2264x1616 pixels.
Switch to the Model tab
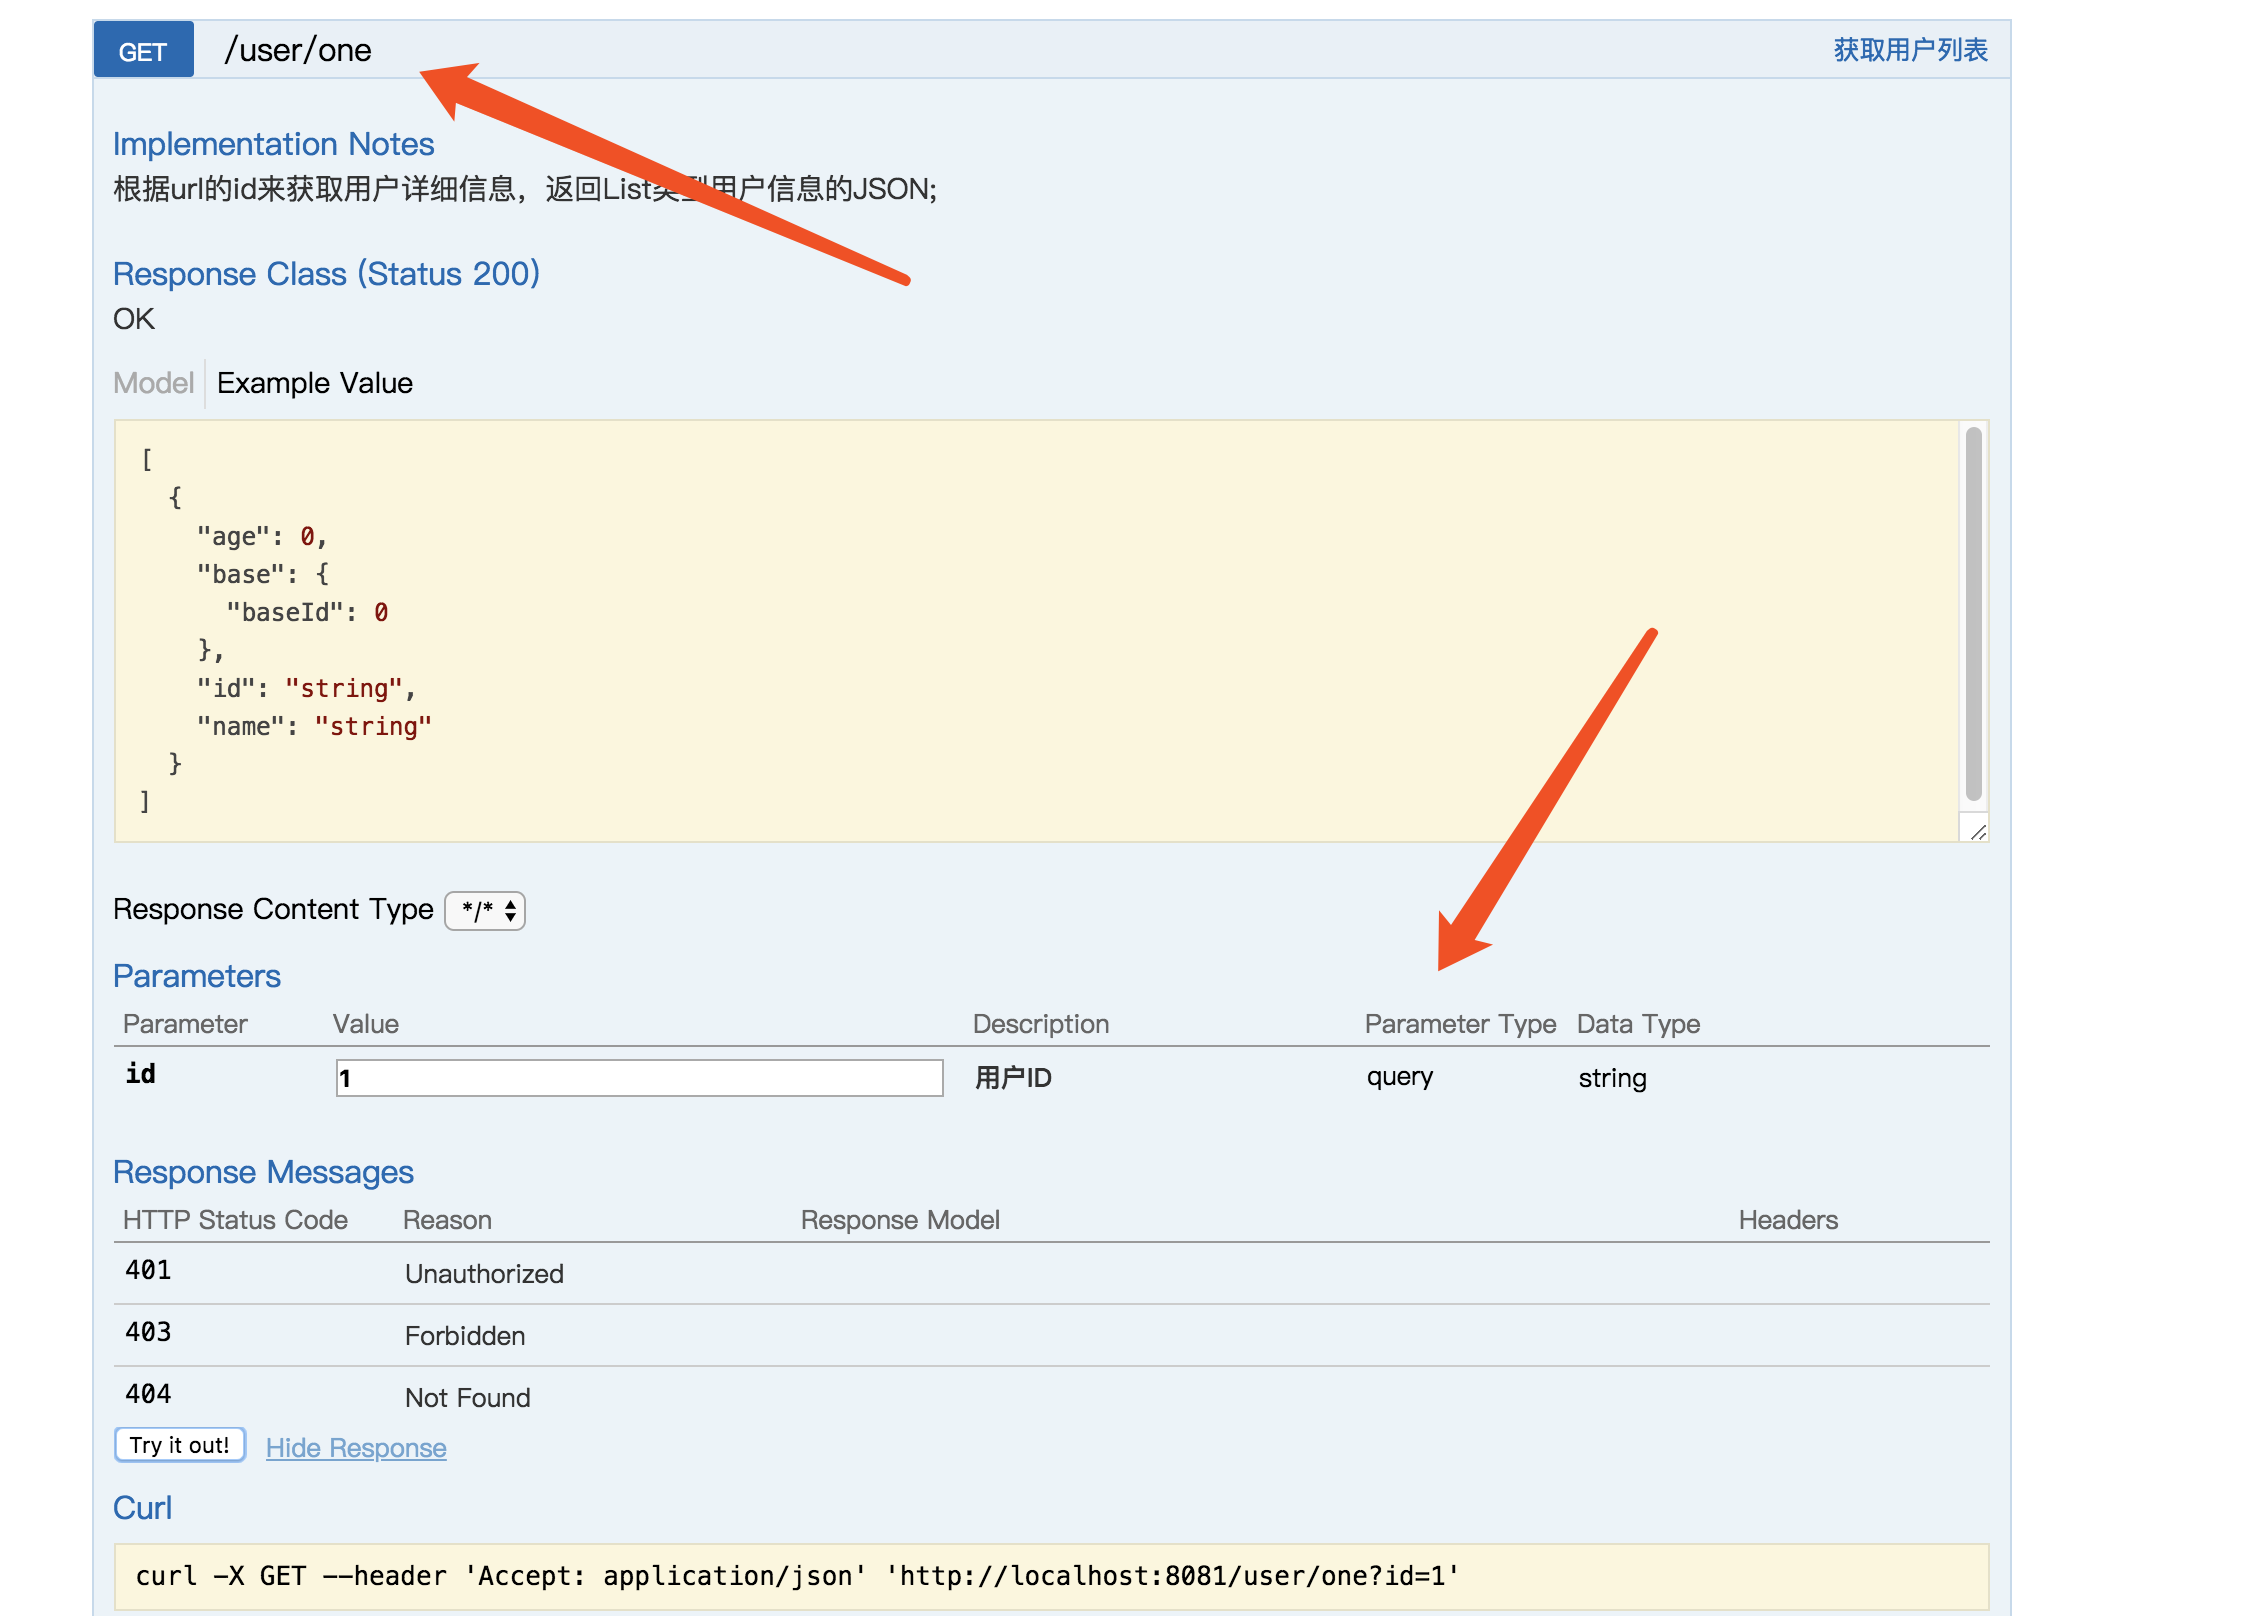click(153, 383)
